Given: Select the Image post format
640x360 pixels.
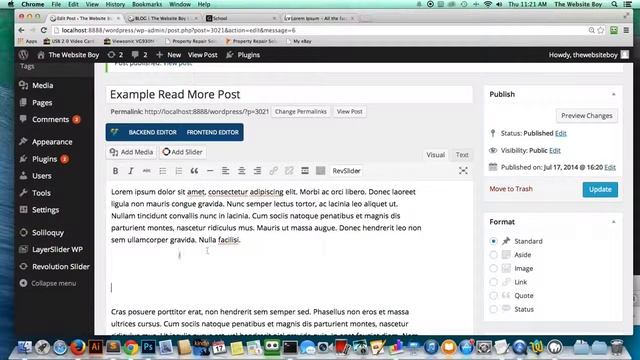Looking at the screenshot, I should coord(493,269).
